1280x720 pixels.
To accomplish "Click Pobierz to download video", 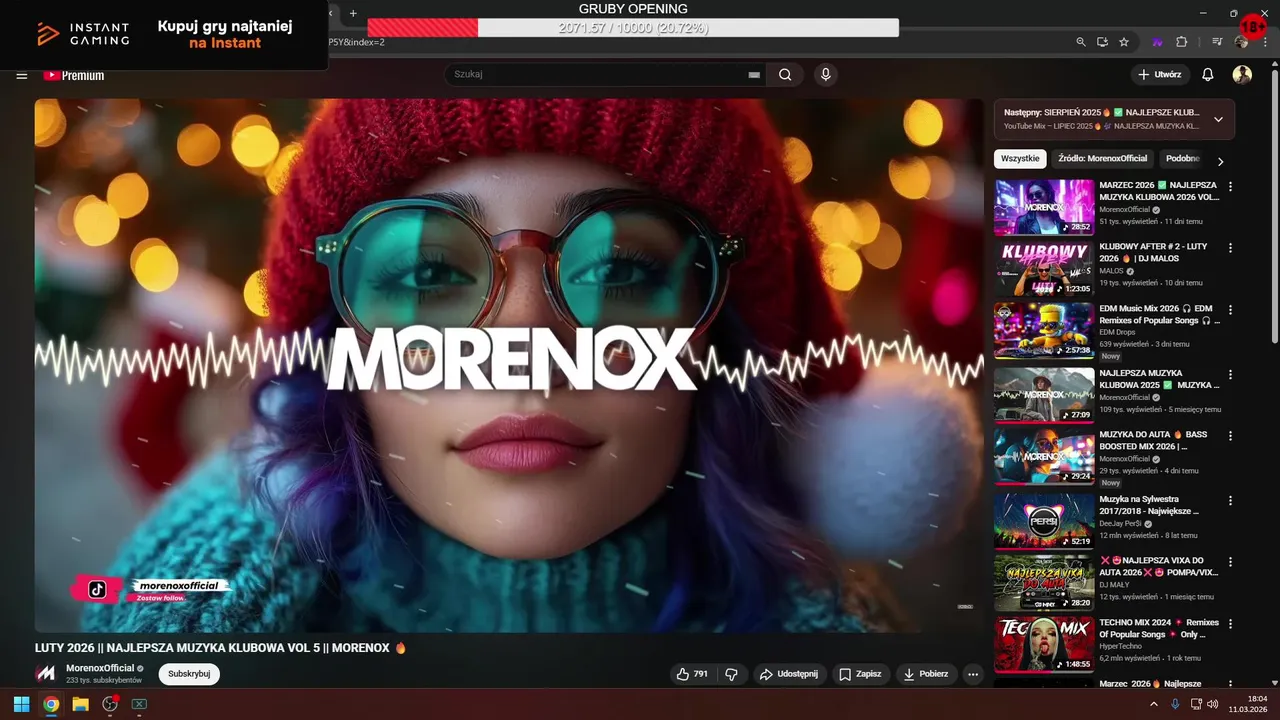I will coord(926,674).
